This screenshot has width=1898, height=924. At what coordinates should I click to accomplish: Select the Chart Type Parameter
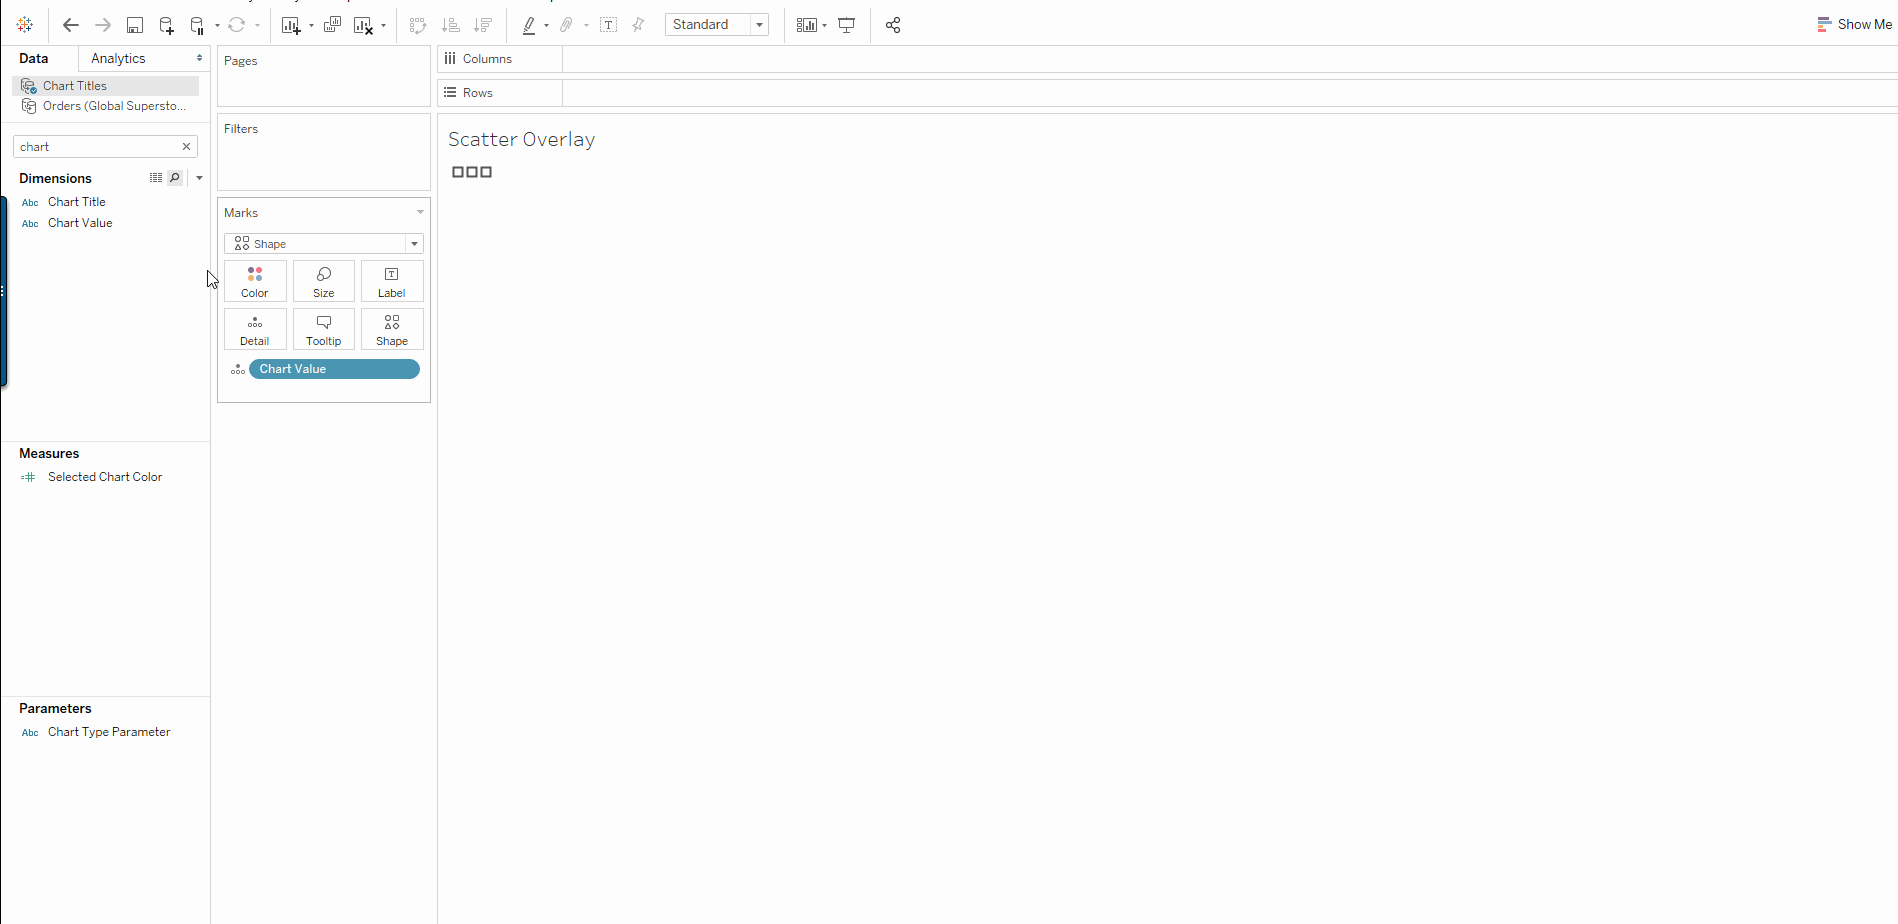coord(109,732)
